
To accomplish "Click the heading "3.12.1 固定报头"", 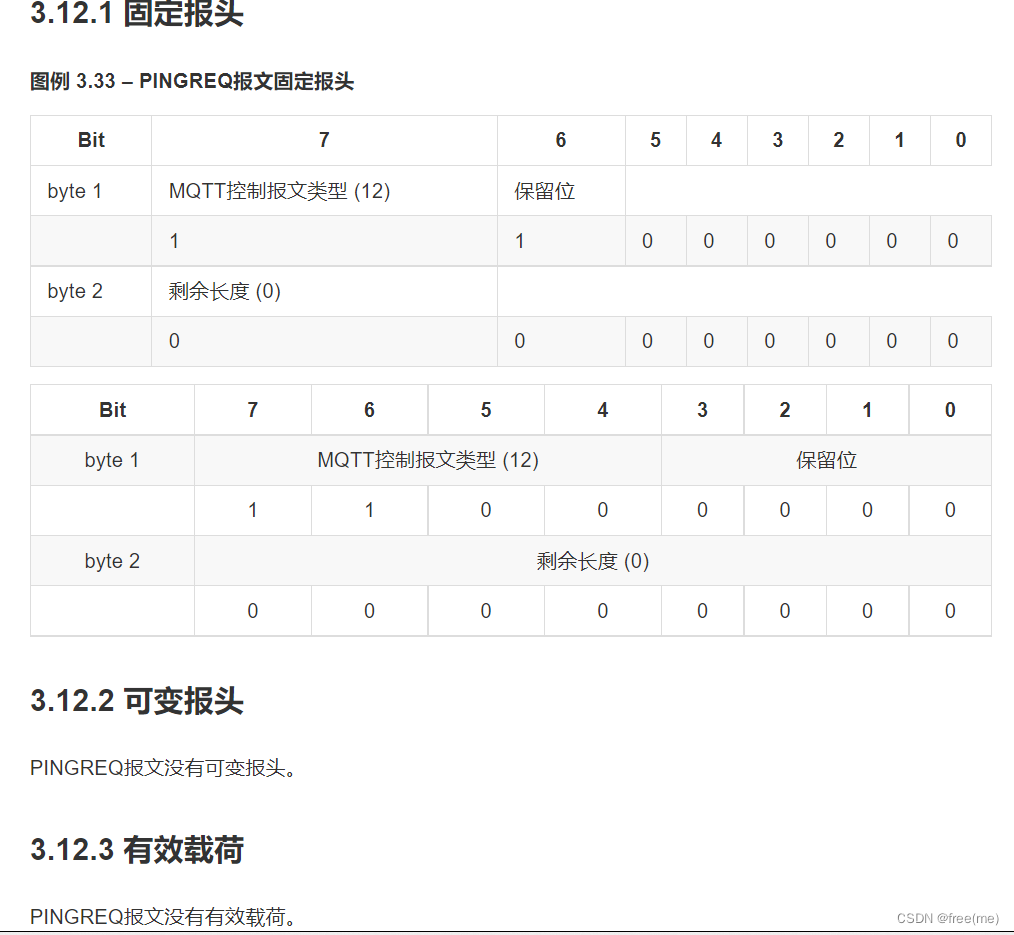I will coord(136,14).
